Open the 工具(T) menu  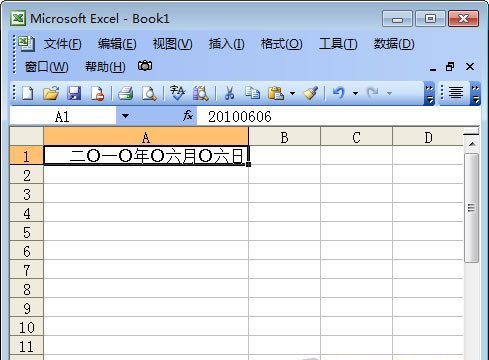pyautogui.click(x=338, y=44)
